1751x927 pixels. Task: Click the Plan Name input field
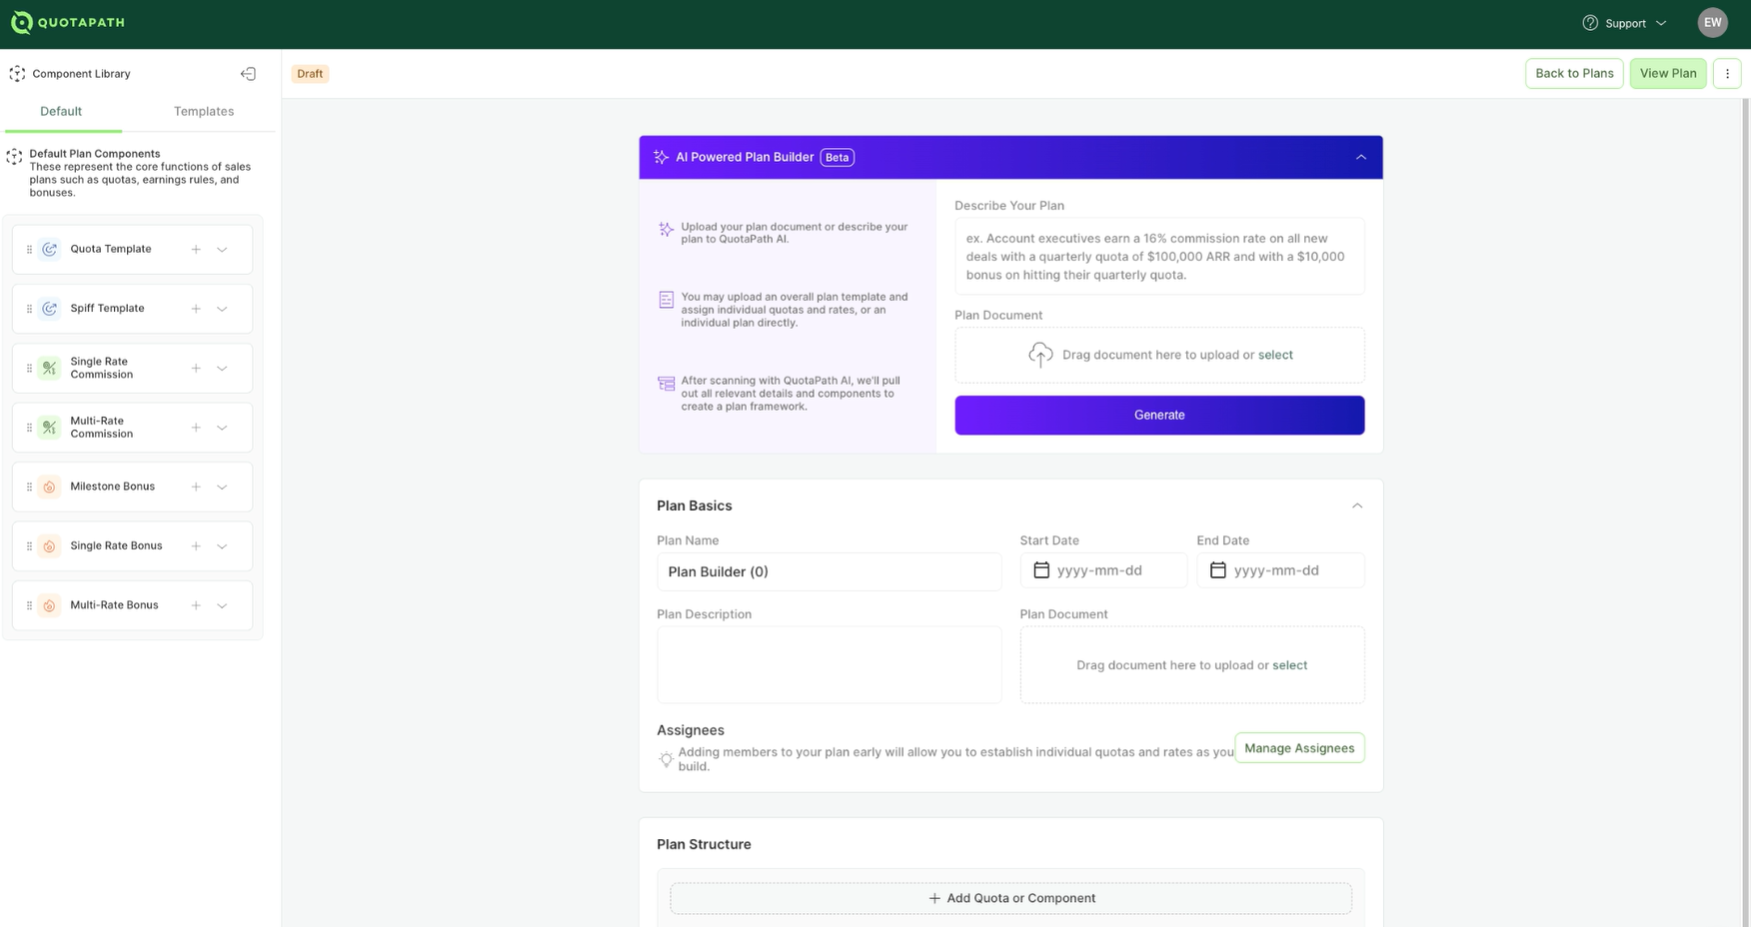pyautogui.click(x=829, y=572)
